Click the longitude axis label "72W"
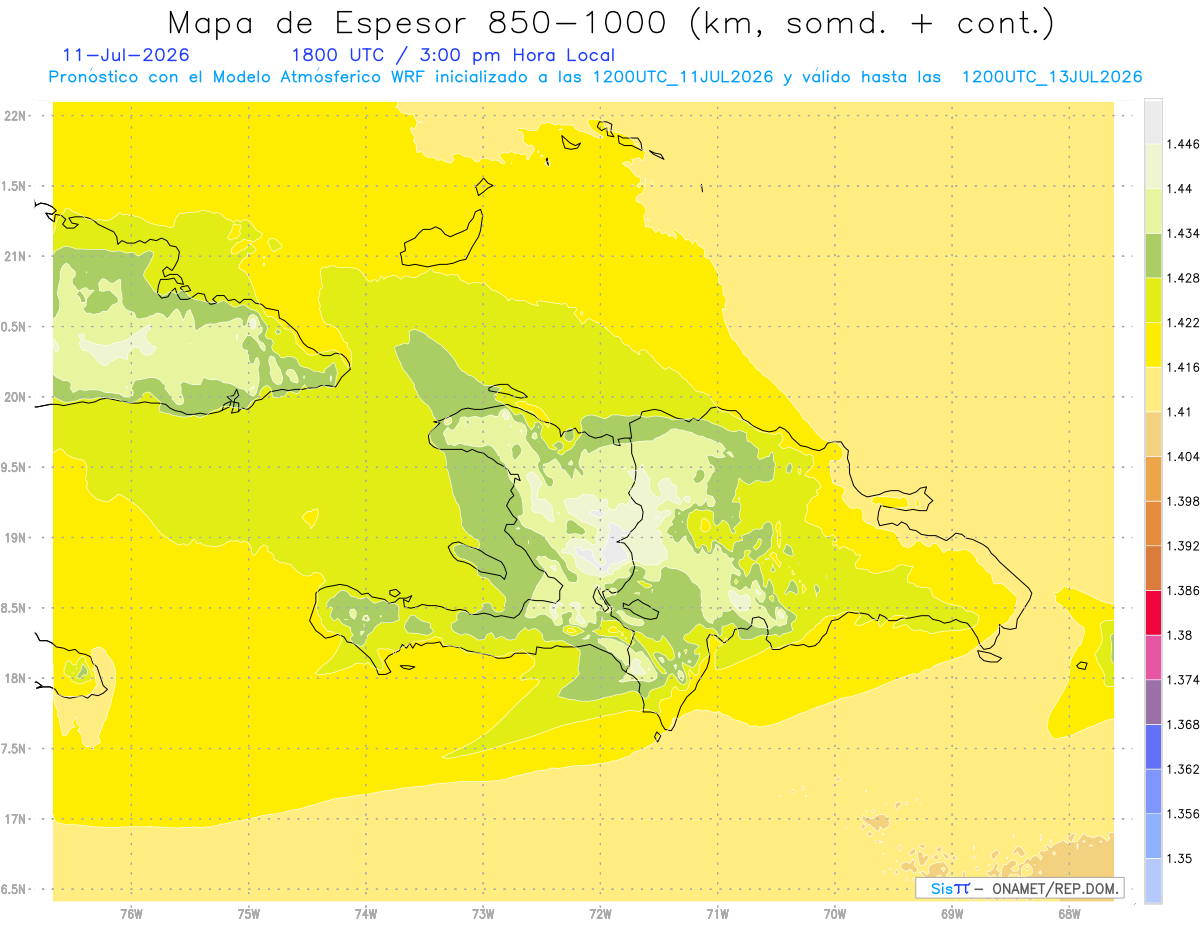Image resolution: width=1200 pixels, height=927 pixels. (x=600, y=913)
